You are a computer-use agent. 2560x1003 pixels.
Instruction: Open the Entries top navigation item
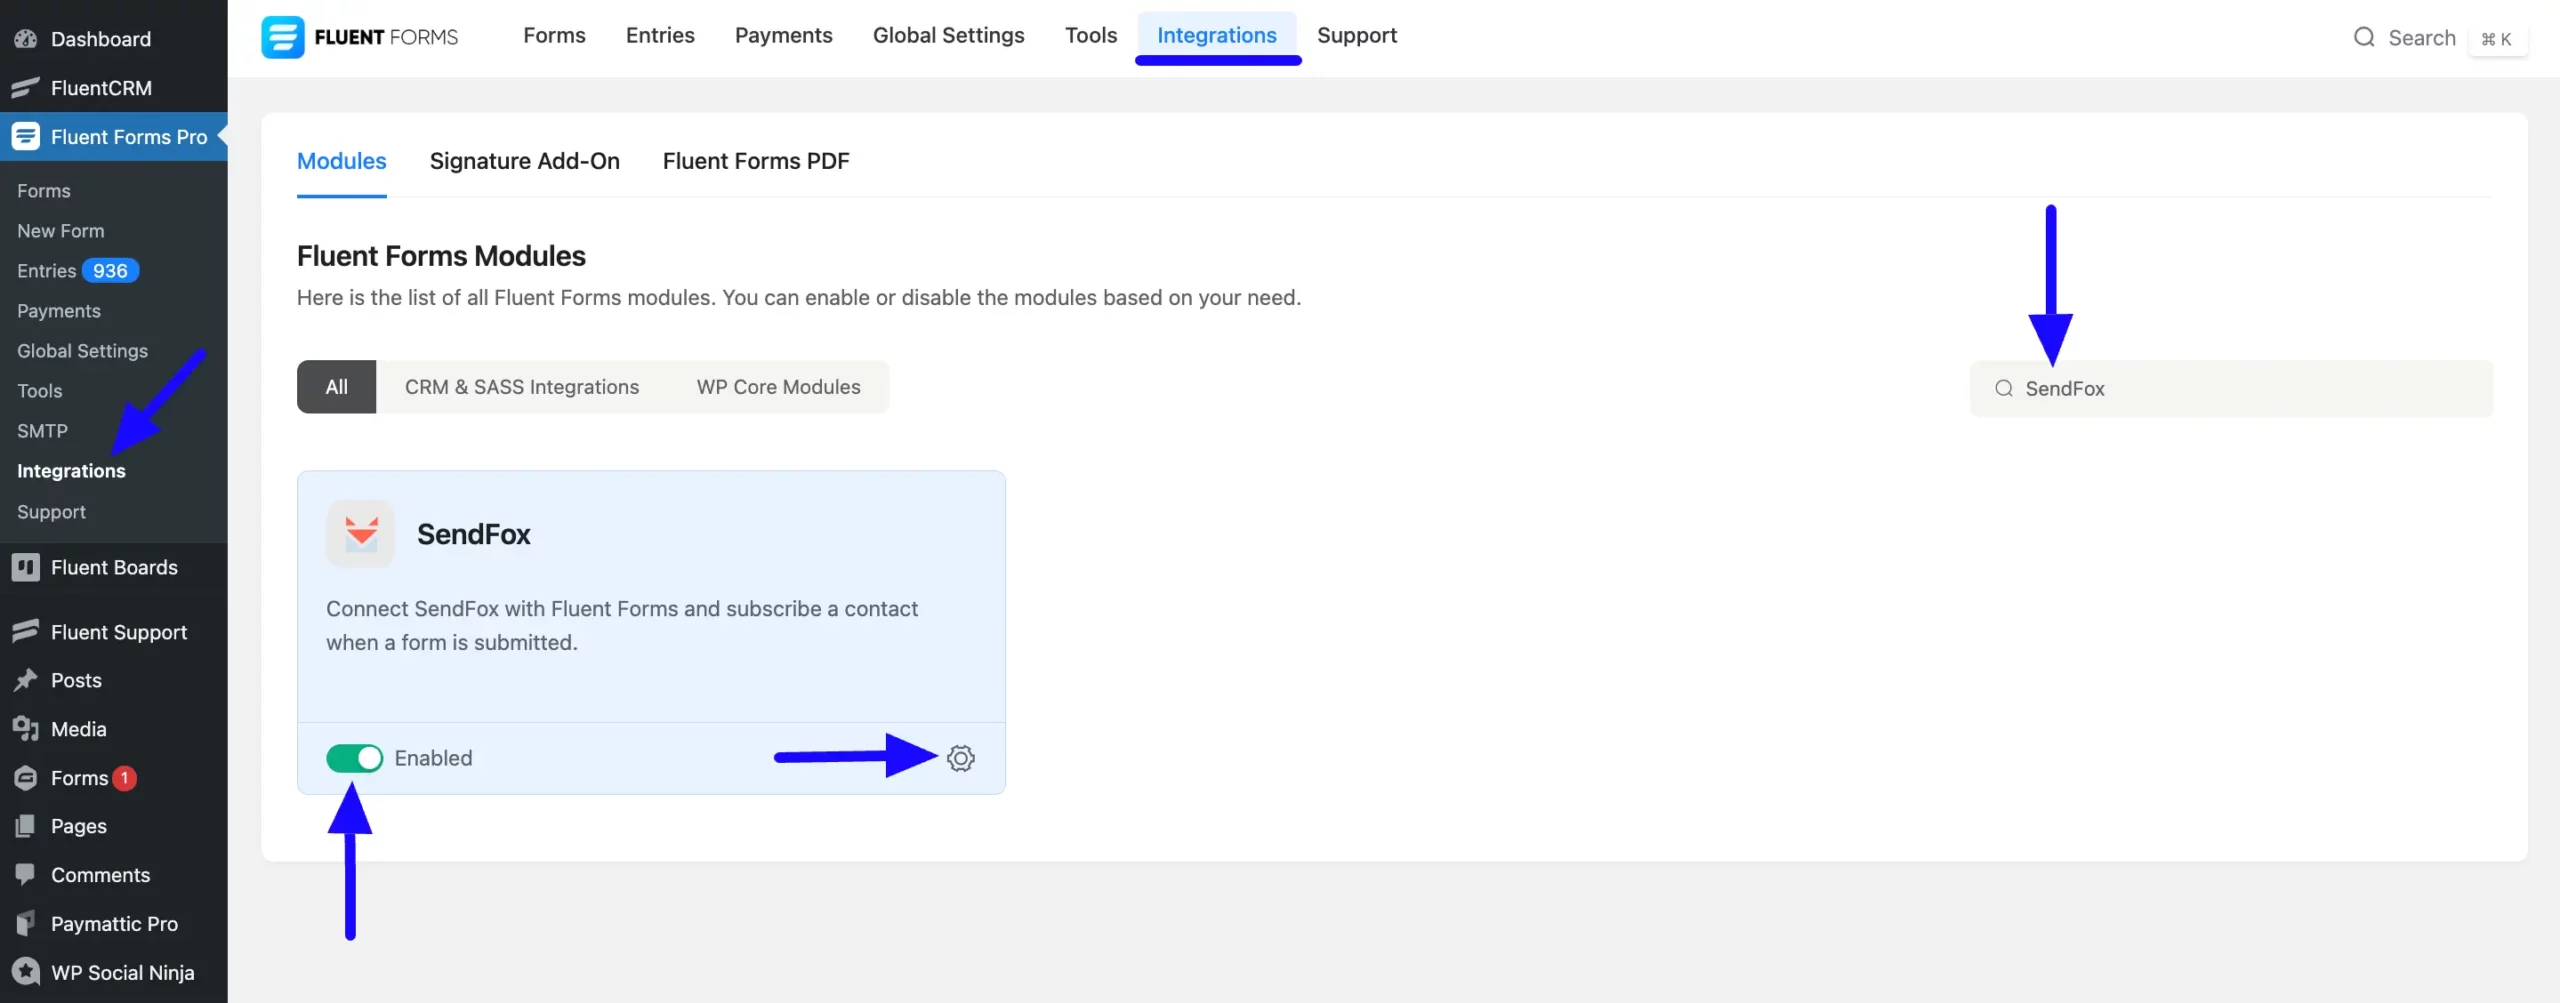click(660, 35)
